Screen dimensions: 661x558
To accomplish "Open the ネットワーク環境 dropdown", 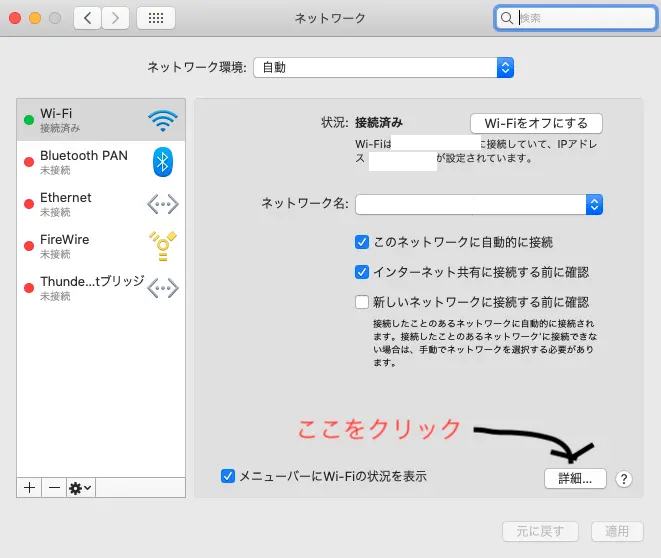I will pyautogui.click(x=383, y=68).
